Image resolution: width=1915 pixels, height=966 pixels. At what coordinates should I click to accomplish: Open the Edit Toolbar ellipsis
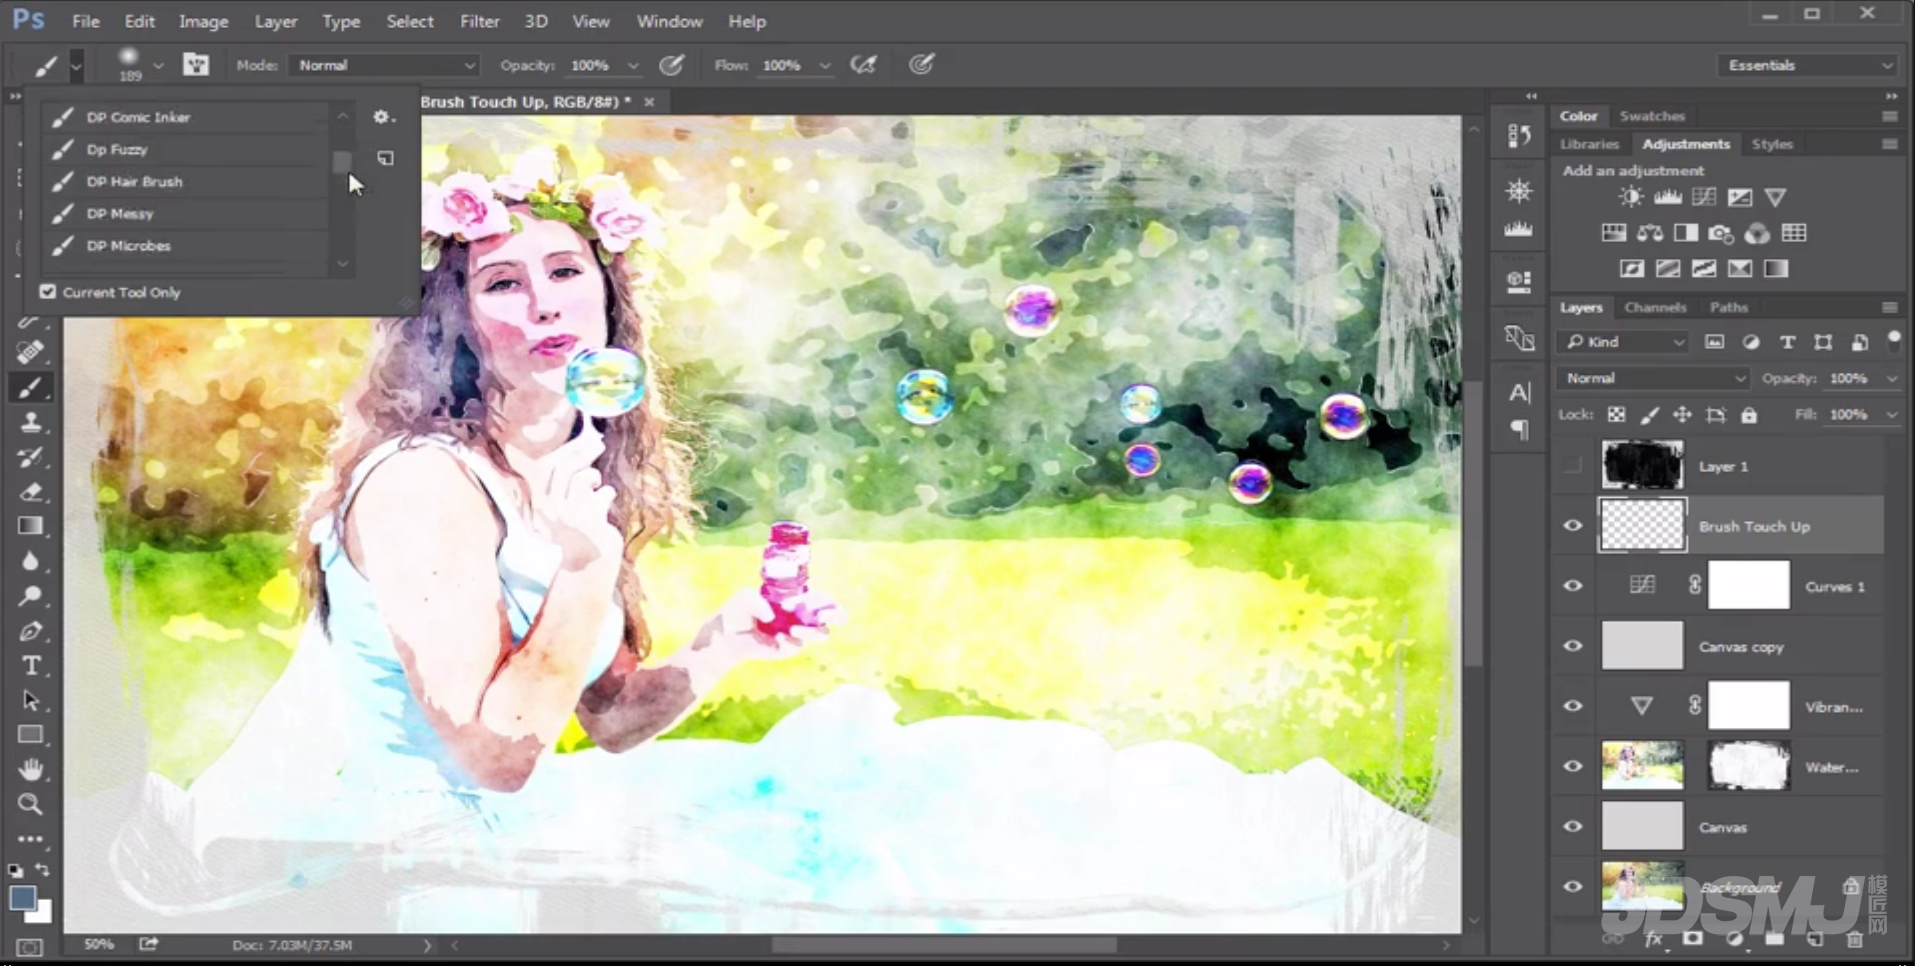(30, 839)
